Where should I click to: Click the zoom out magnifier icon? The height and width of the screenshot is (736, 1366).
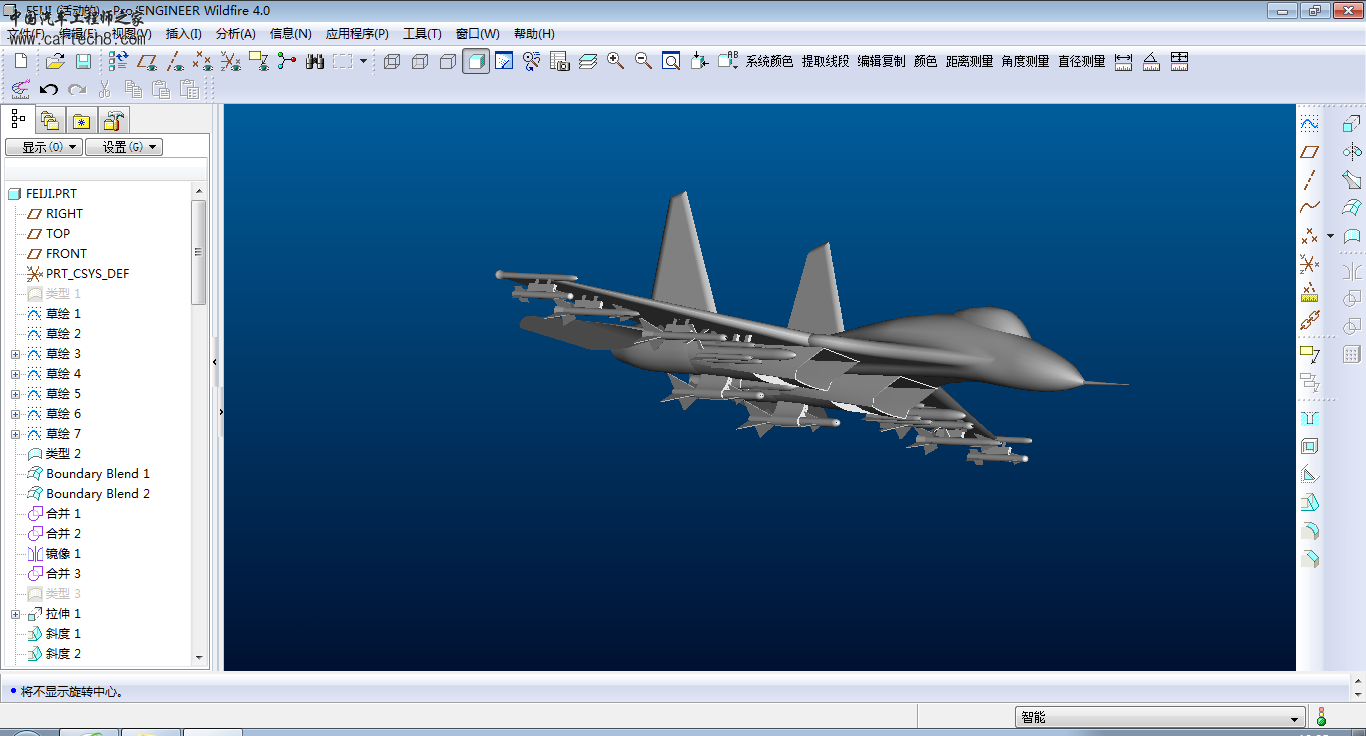(x=643, y=62)
